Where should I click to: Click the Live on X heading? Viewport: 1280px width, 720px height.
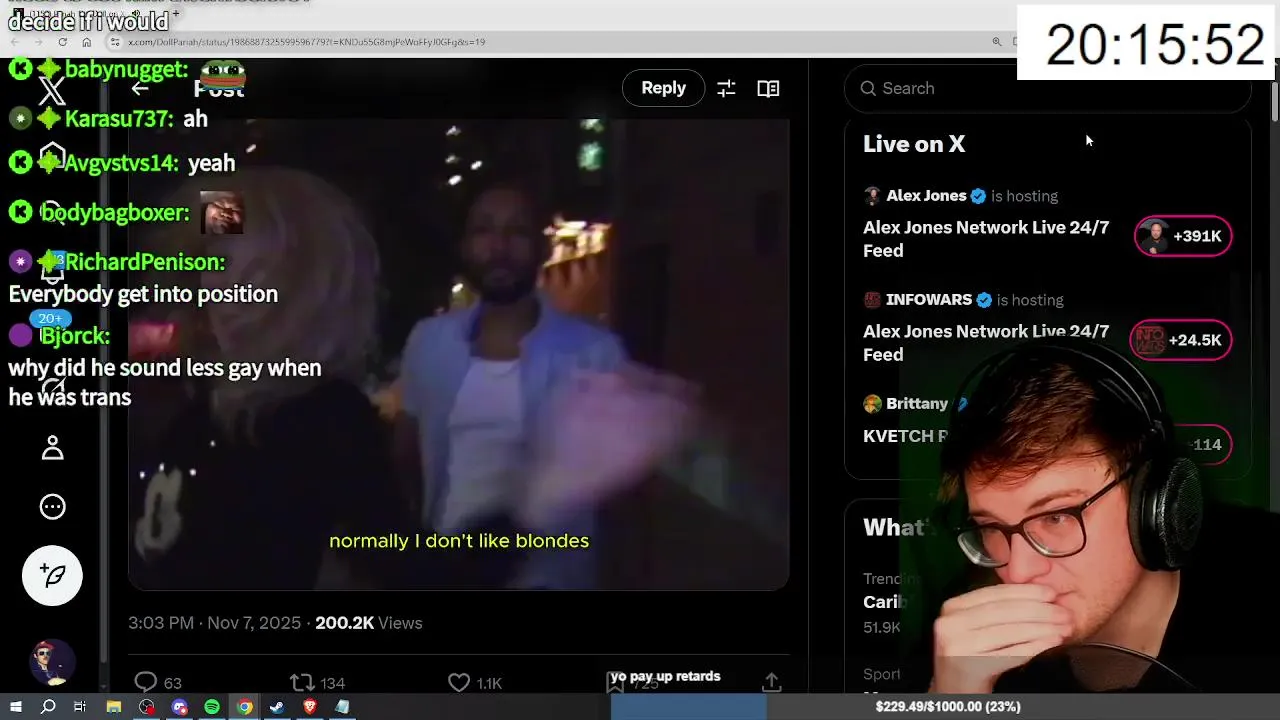pyautogui.click(x=914, y=144)
